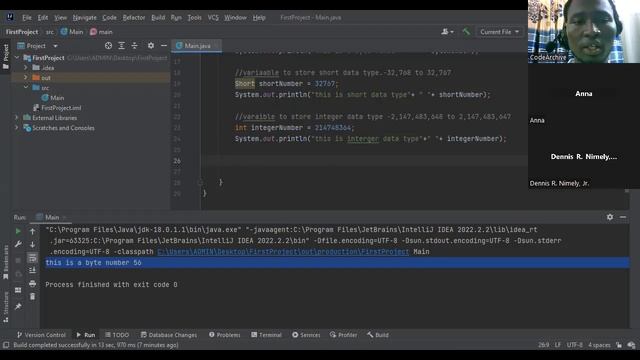Open the Terminal tool window
Image resolution: width=640 pixels, height=360 pixels.
point(266,335)
